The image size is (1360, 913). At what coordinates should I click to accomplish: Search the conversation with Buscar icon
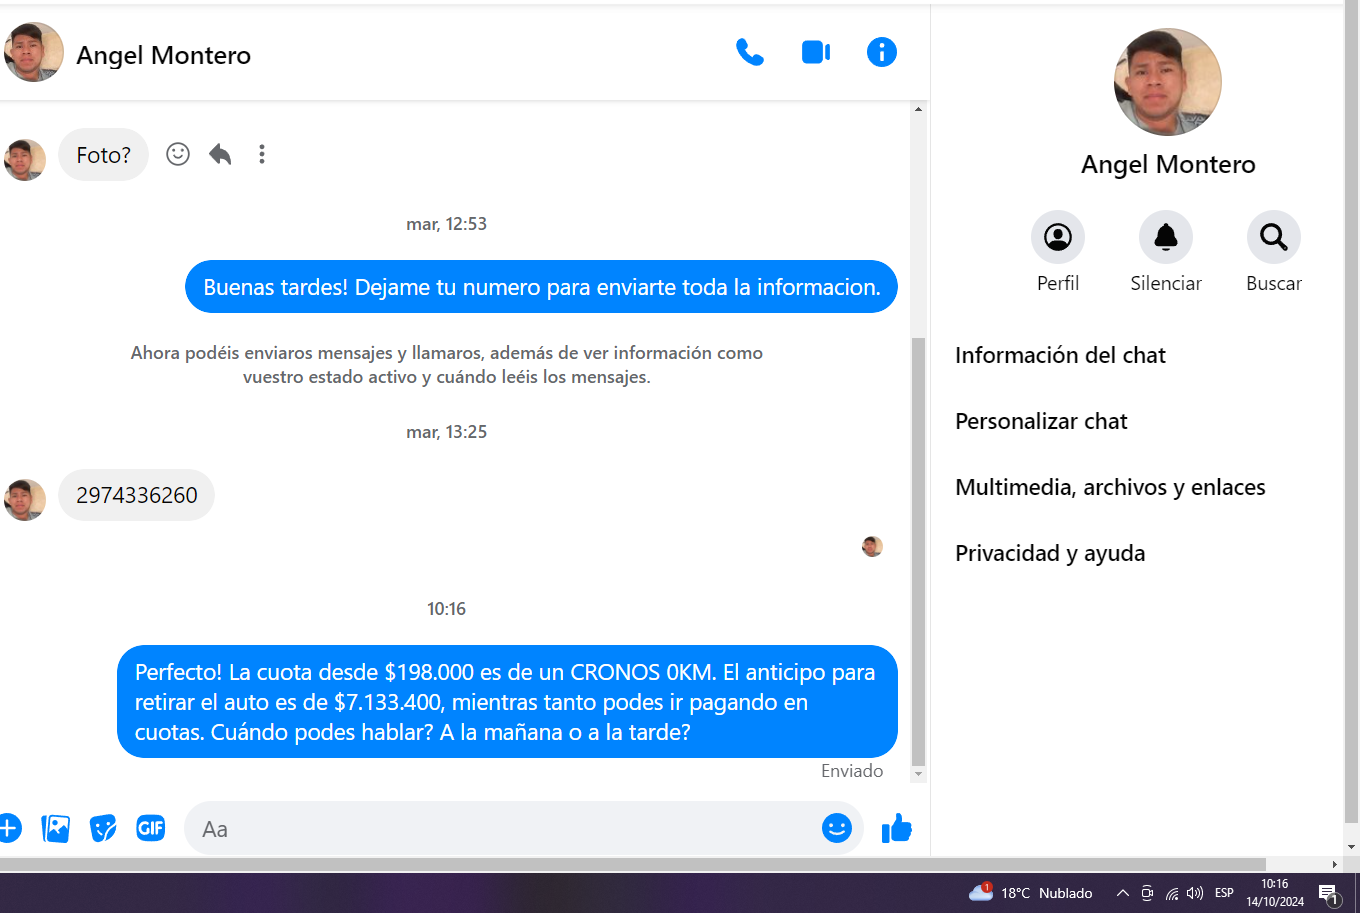(1273, 237)
